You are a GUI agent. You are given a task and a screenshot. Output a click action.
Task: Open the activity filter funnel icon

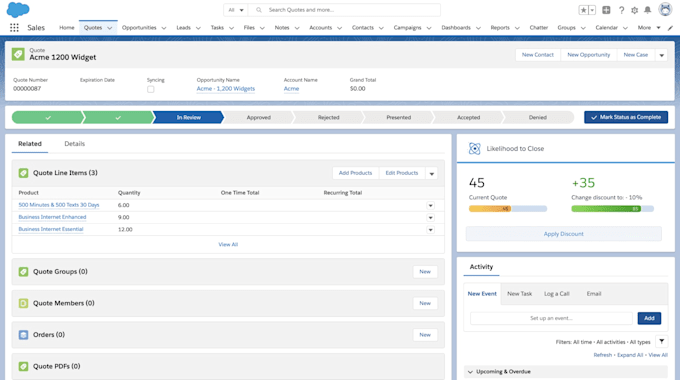[x=662, y=341]
